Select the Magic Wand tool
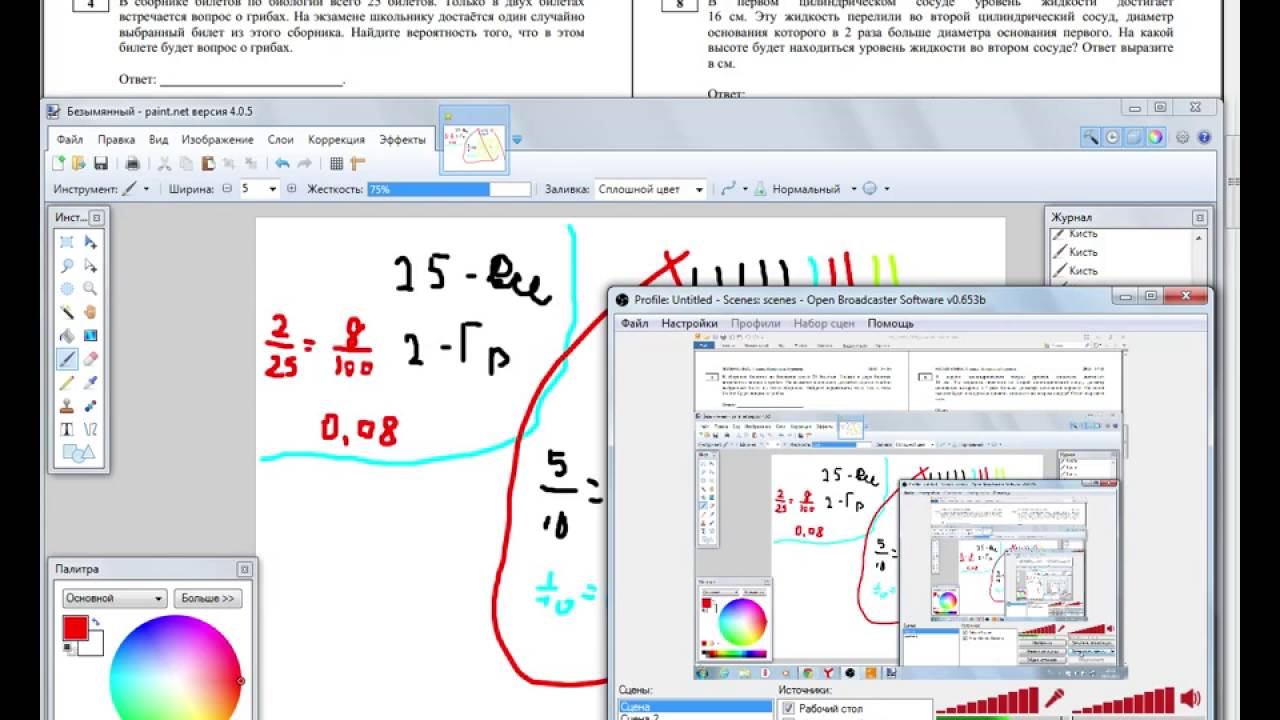This screenshot has width=1280, height=720. click(67, 312)
